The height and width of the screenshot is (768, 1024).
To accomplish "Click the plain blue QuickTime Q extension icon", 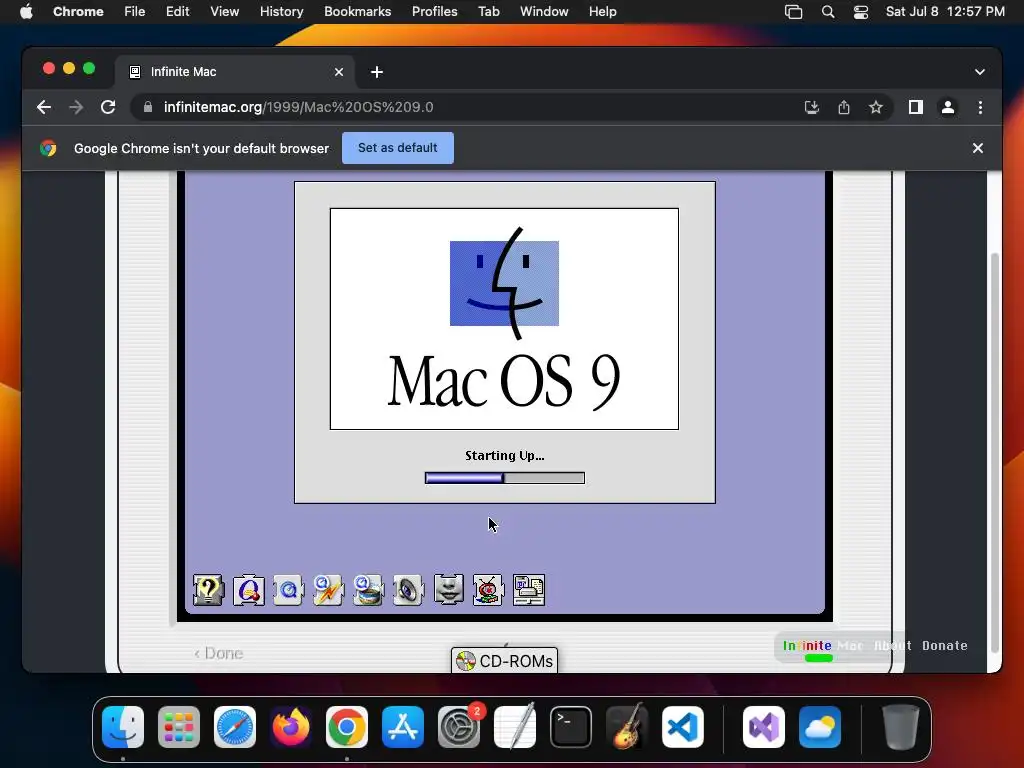I will click(289, 590).
